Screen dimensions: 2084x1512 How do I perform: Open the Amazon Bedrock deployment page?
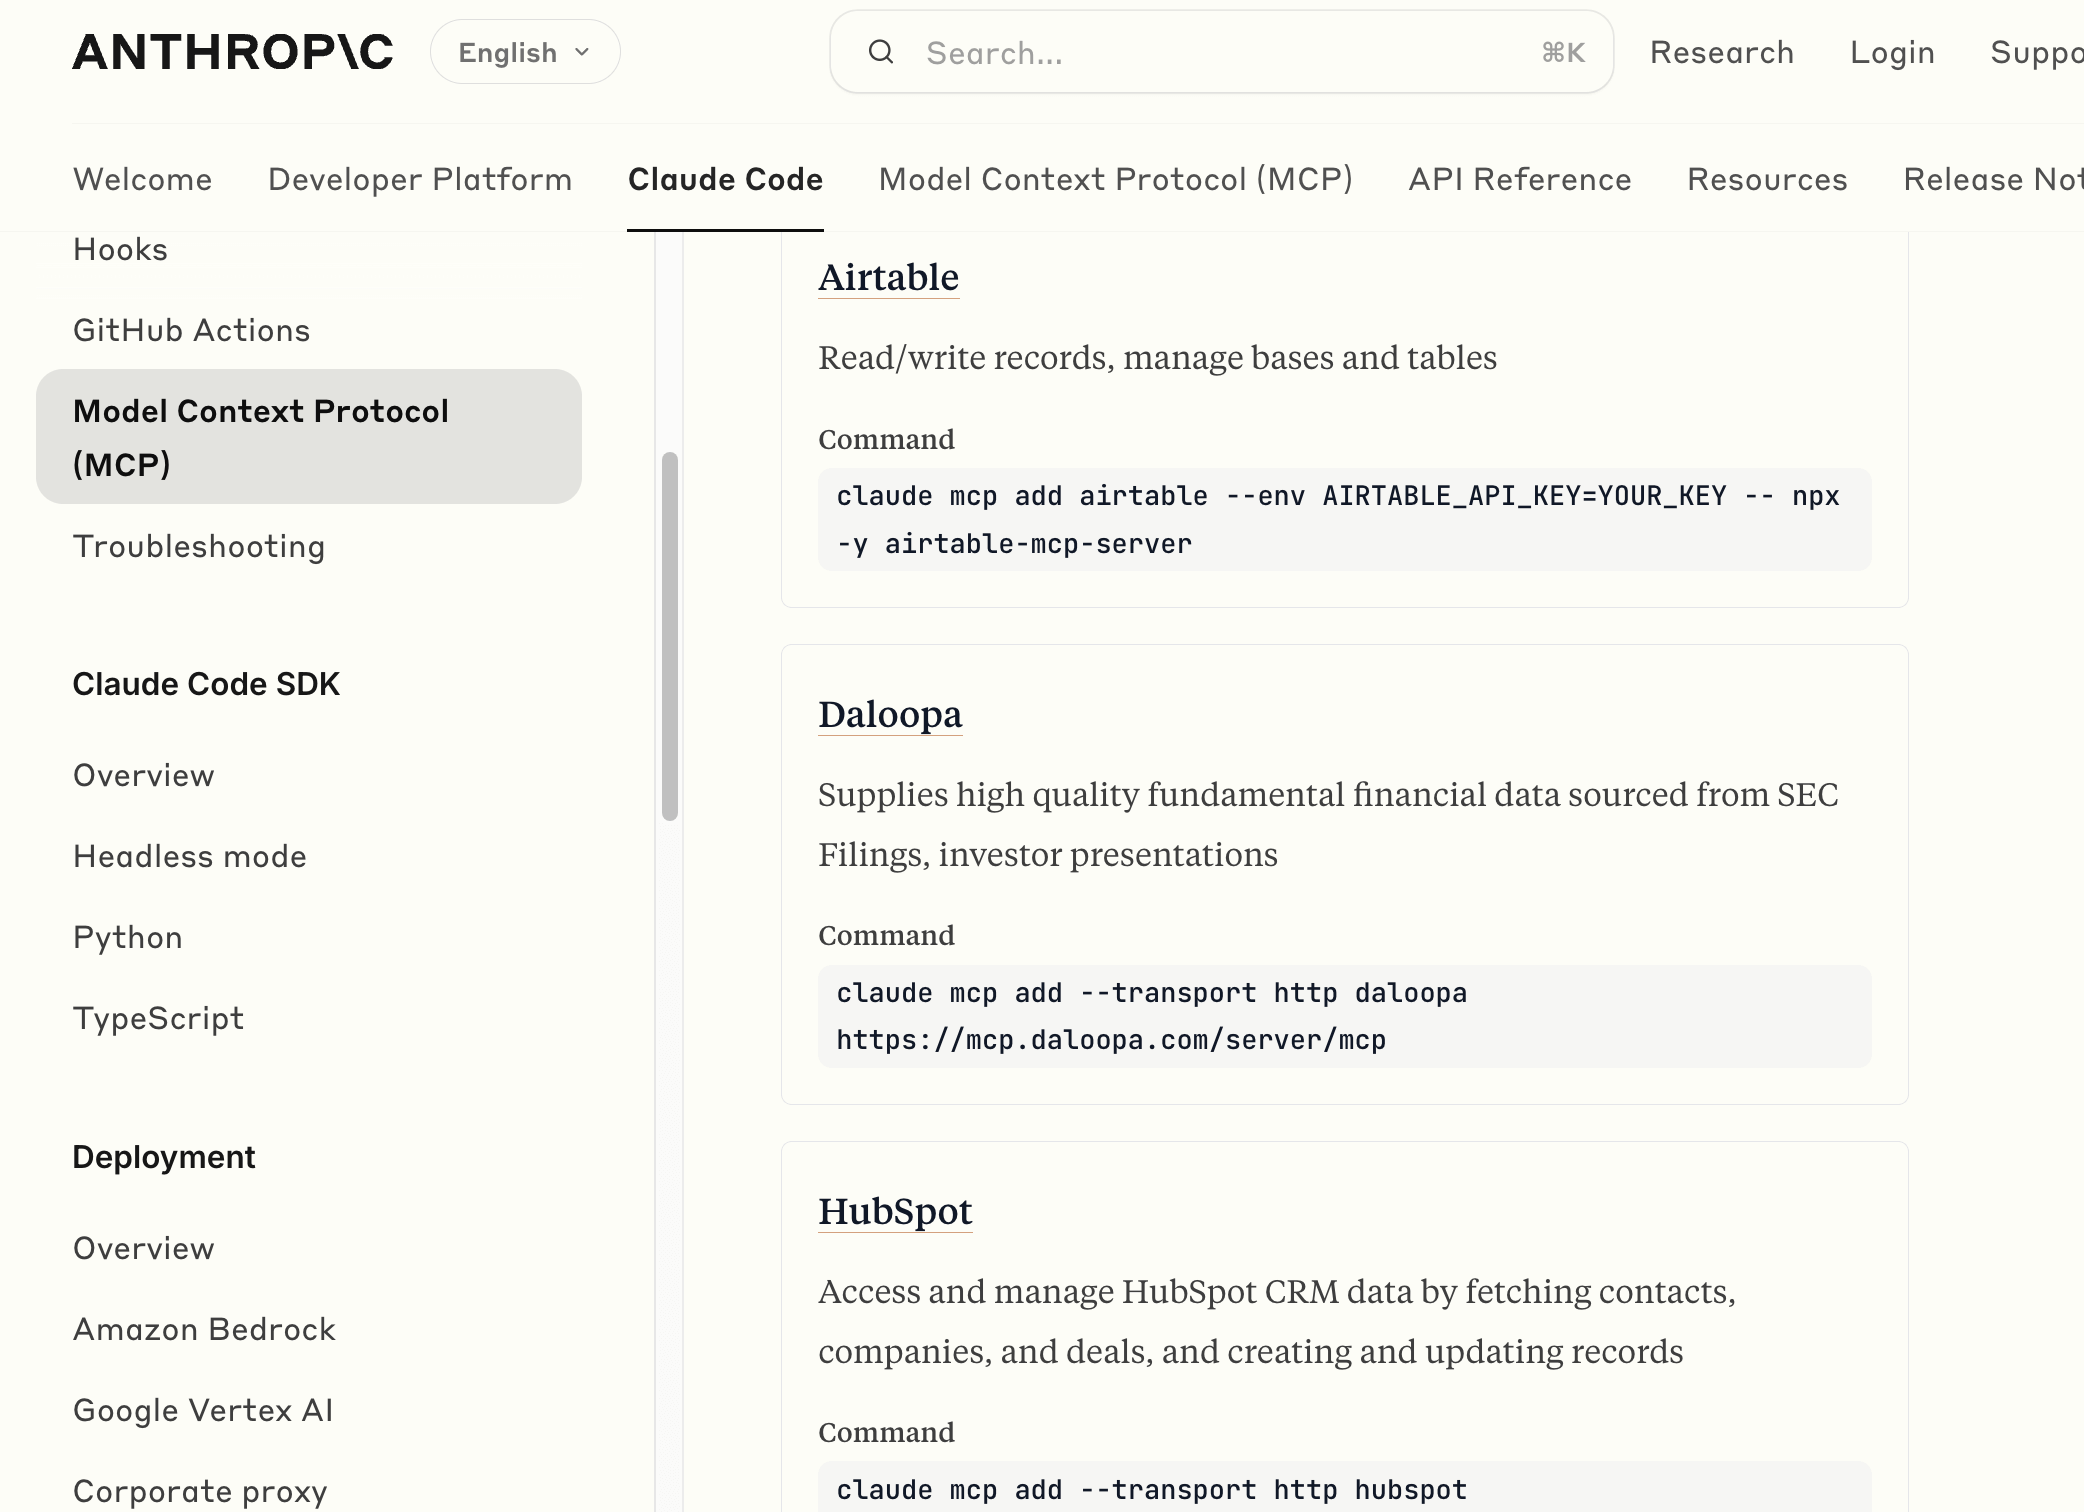(204, 1329)
